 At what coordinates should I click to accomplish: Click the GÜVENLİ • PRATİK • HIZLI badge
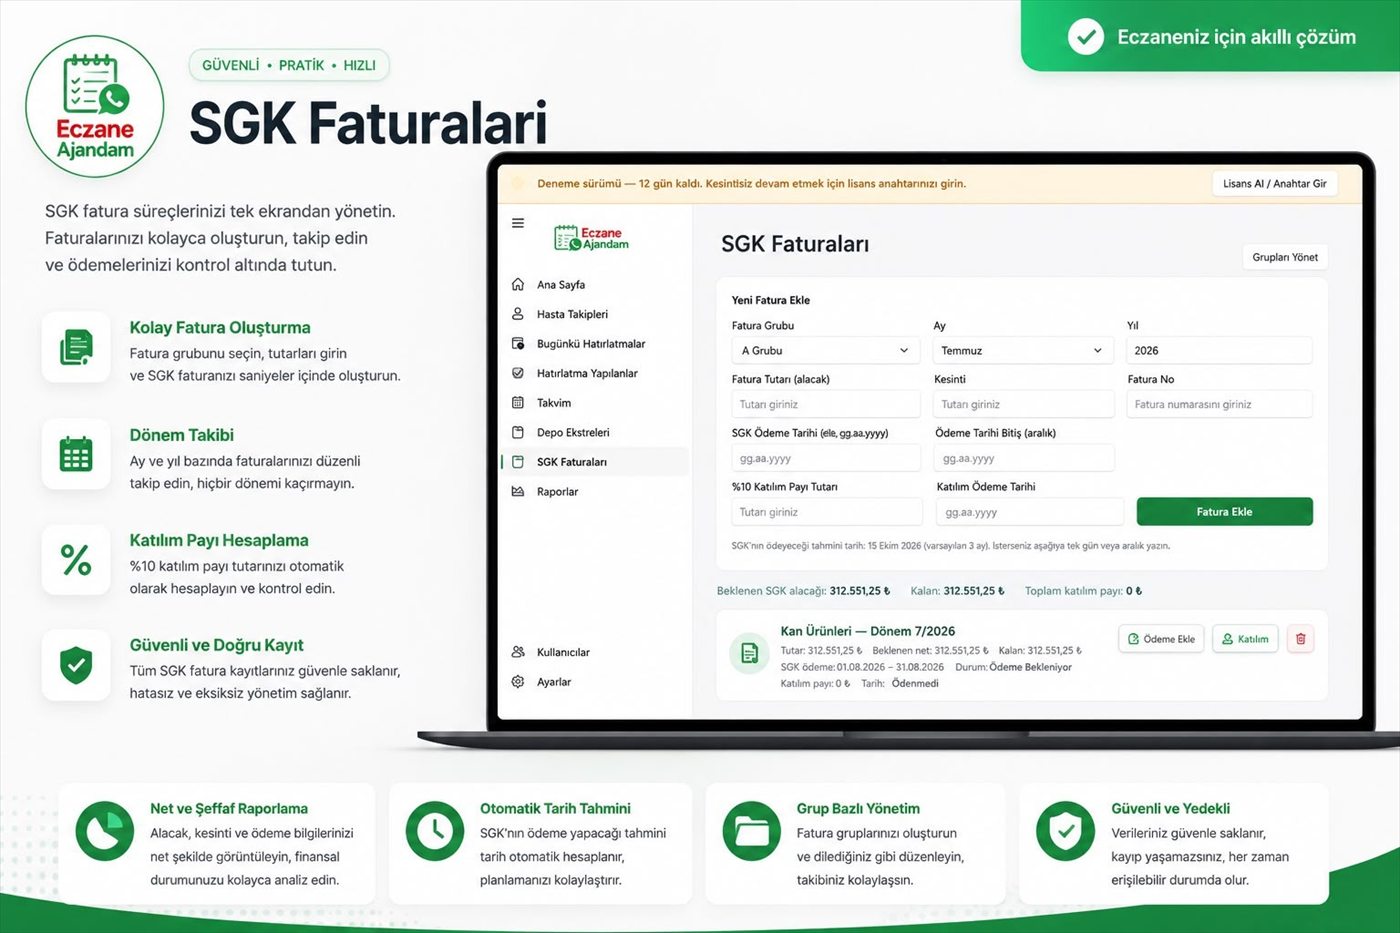tap(289, 65)
